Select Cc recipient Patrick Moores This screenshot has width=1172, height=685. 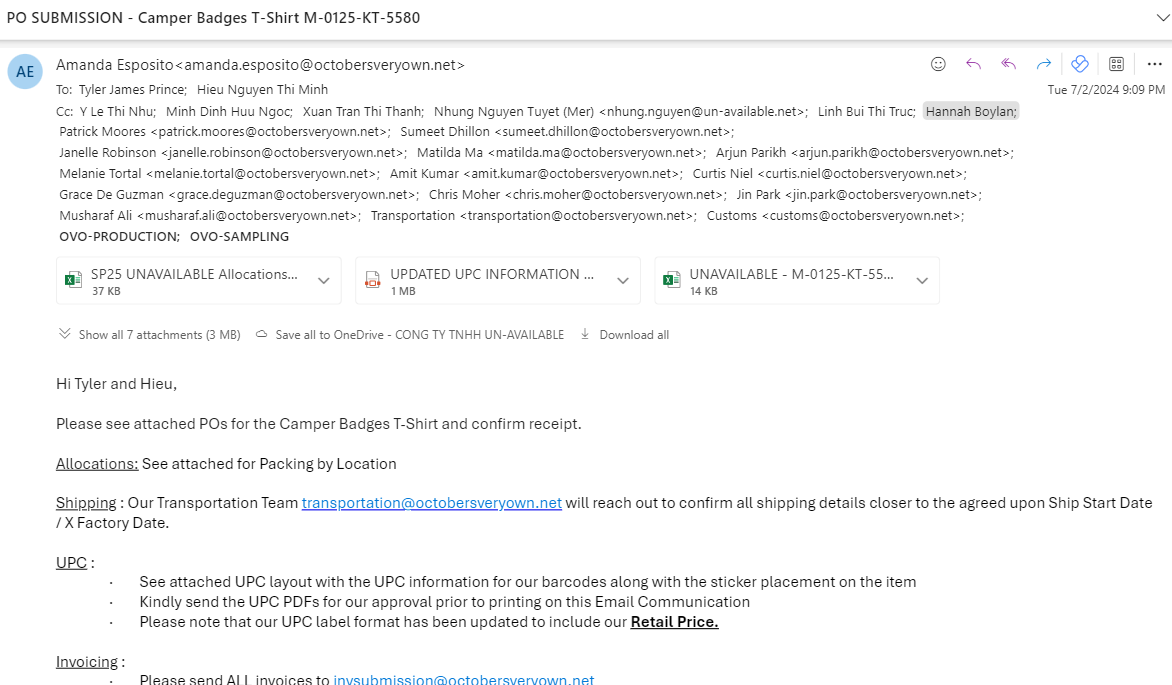coord(224,132)
